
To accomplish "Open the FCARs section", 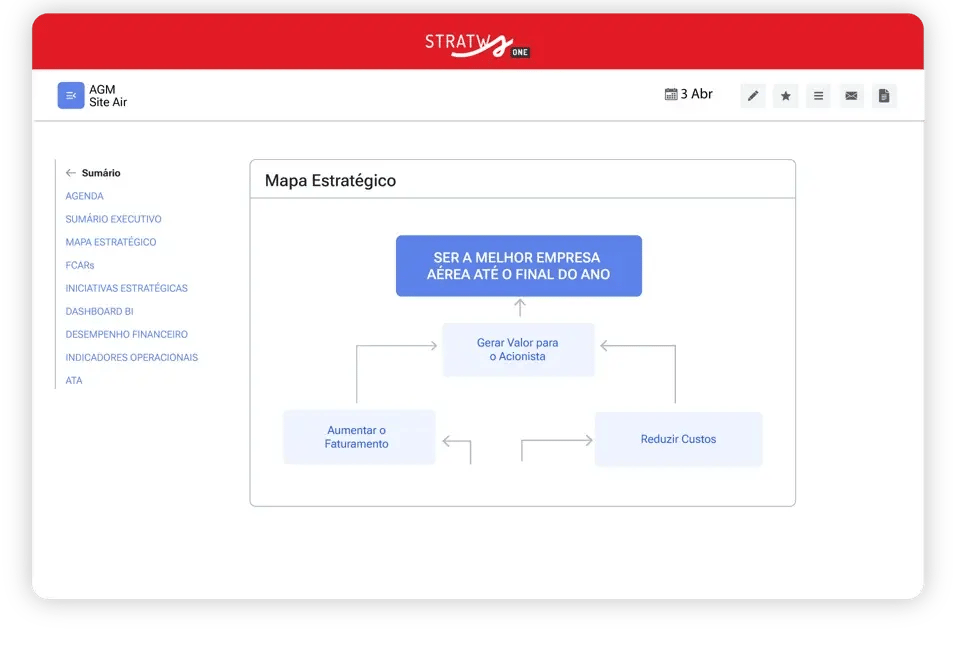I will (x=80, y=265).
